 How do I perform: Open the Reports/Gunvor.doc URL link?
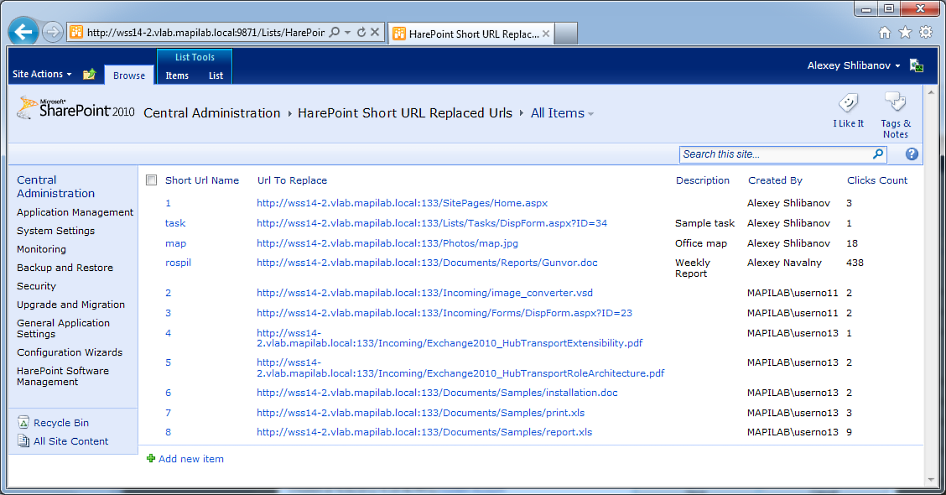pyautogui.click(x=427, y=263)
